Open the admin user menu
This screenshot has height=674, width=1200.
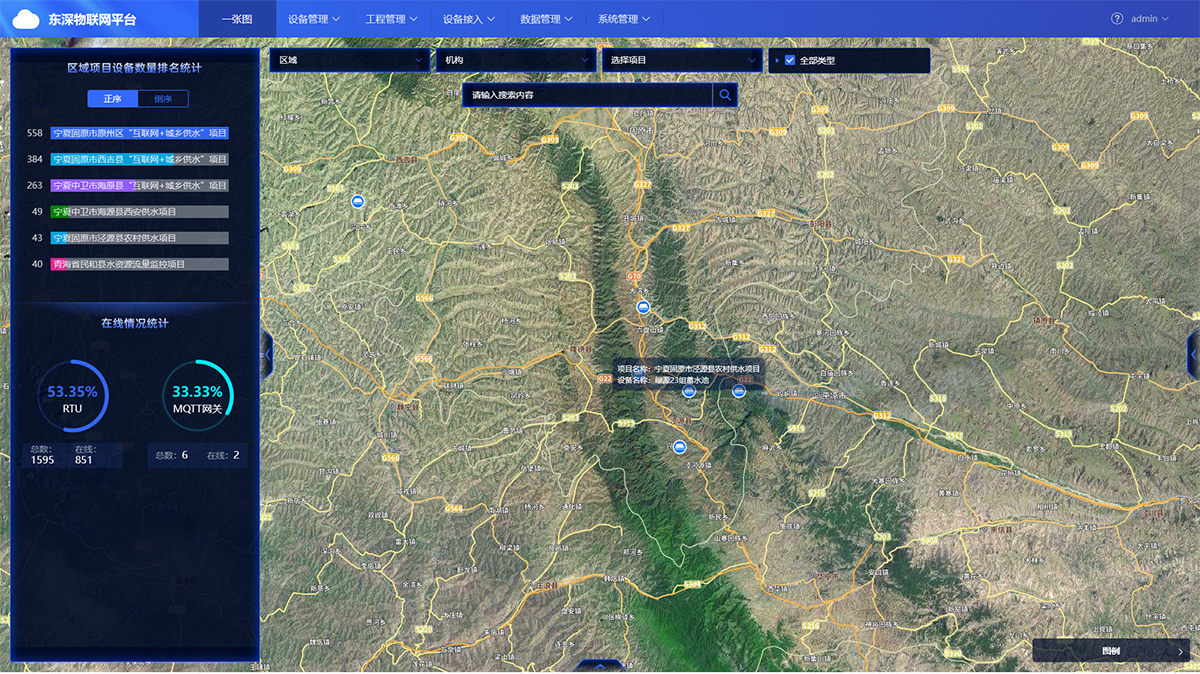1150,18
